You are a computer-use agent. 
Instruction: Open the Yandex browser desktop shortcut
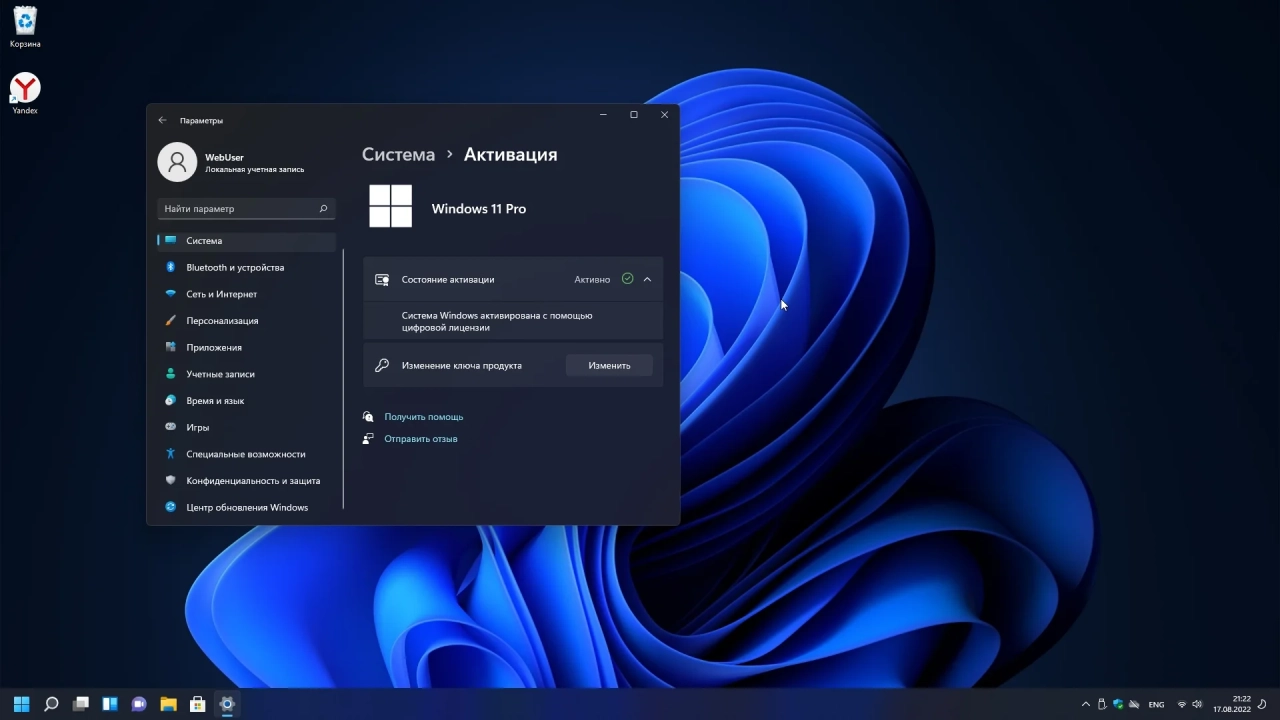coord(25,93)
